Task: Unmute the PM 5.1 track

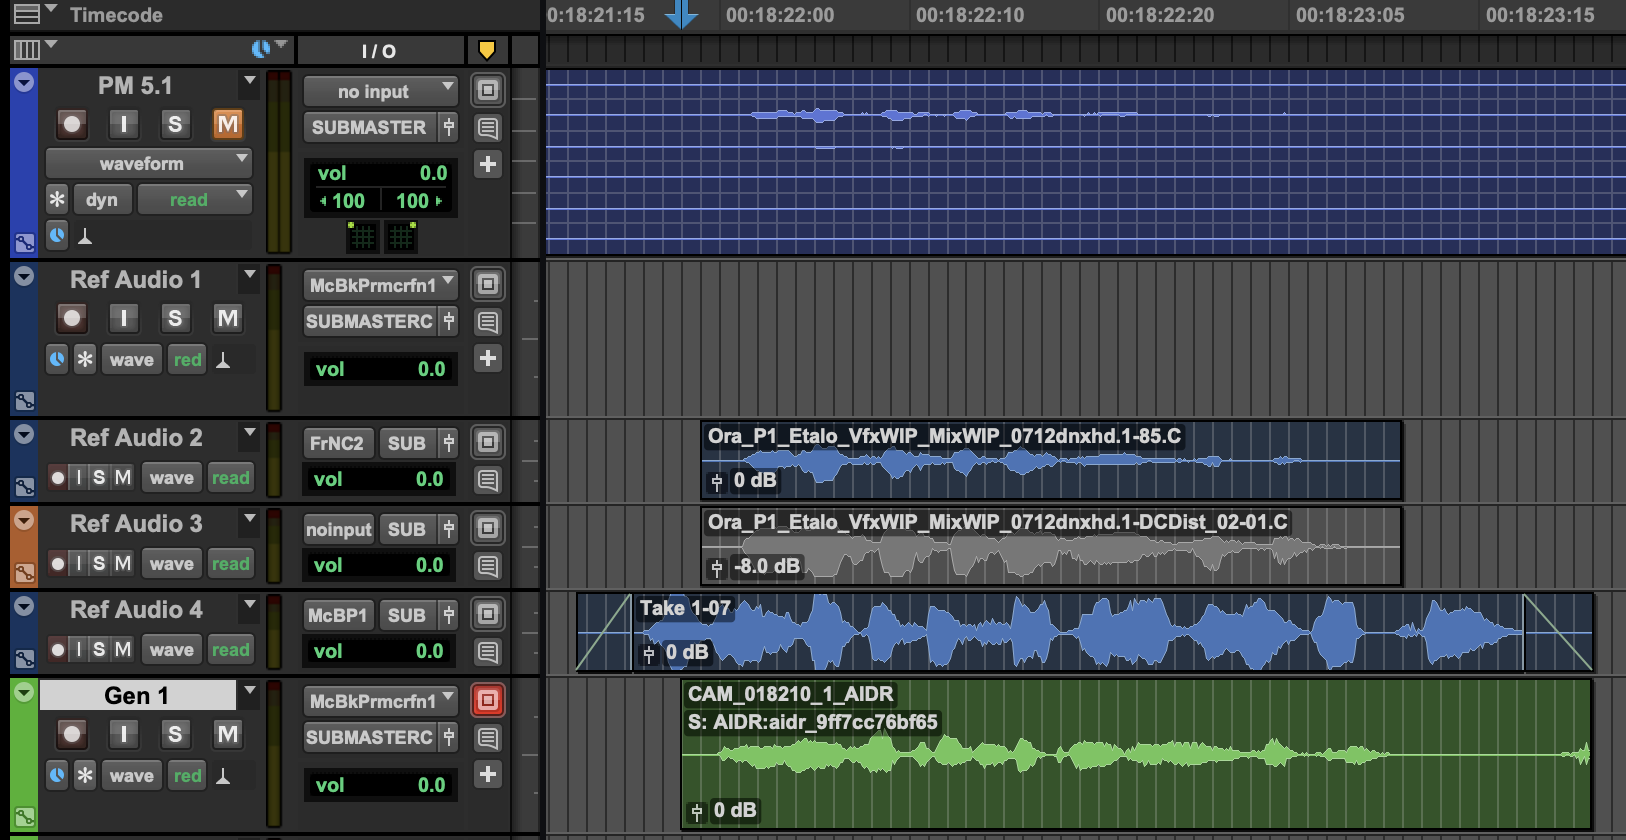Action: coord(228,124)
